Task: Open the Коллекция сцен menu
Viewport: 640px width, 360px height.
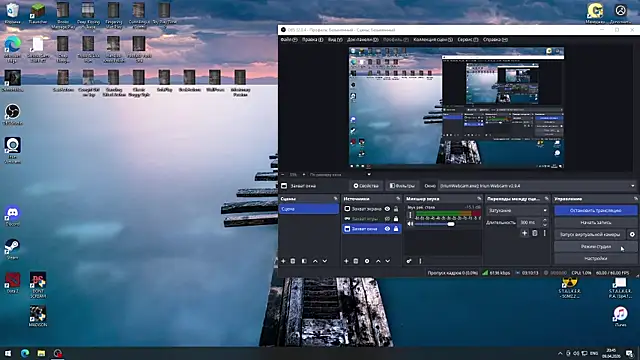Action: point(433,40)
